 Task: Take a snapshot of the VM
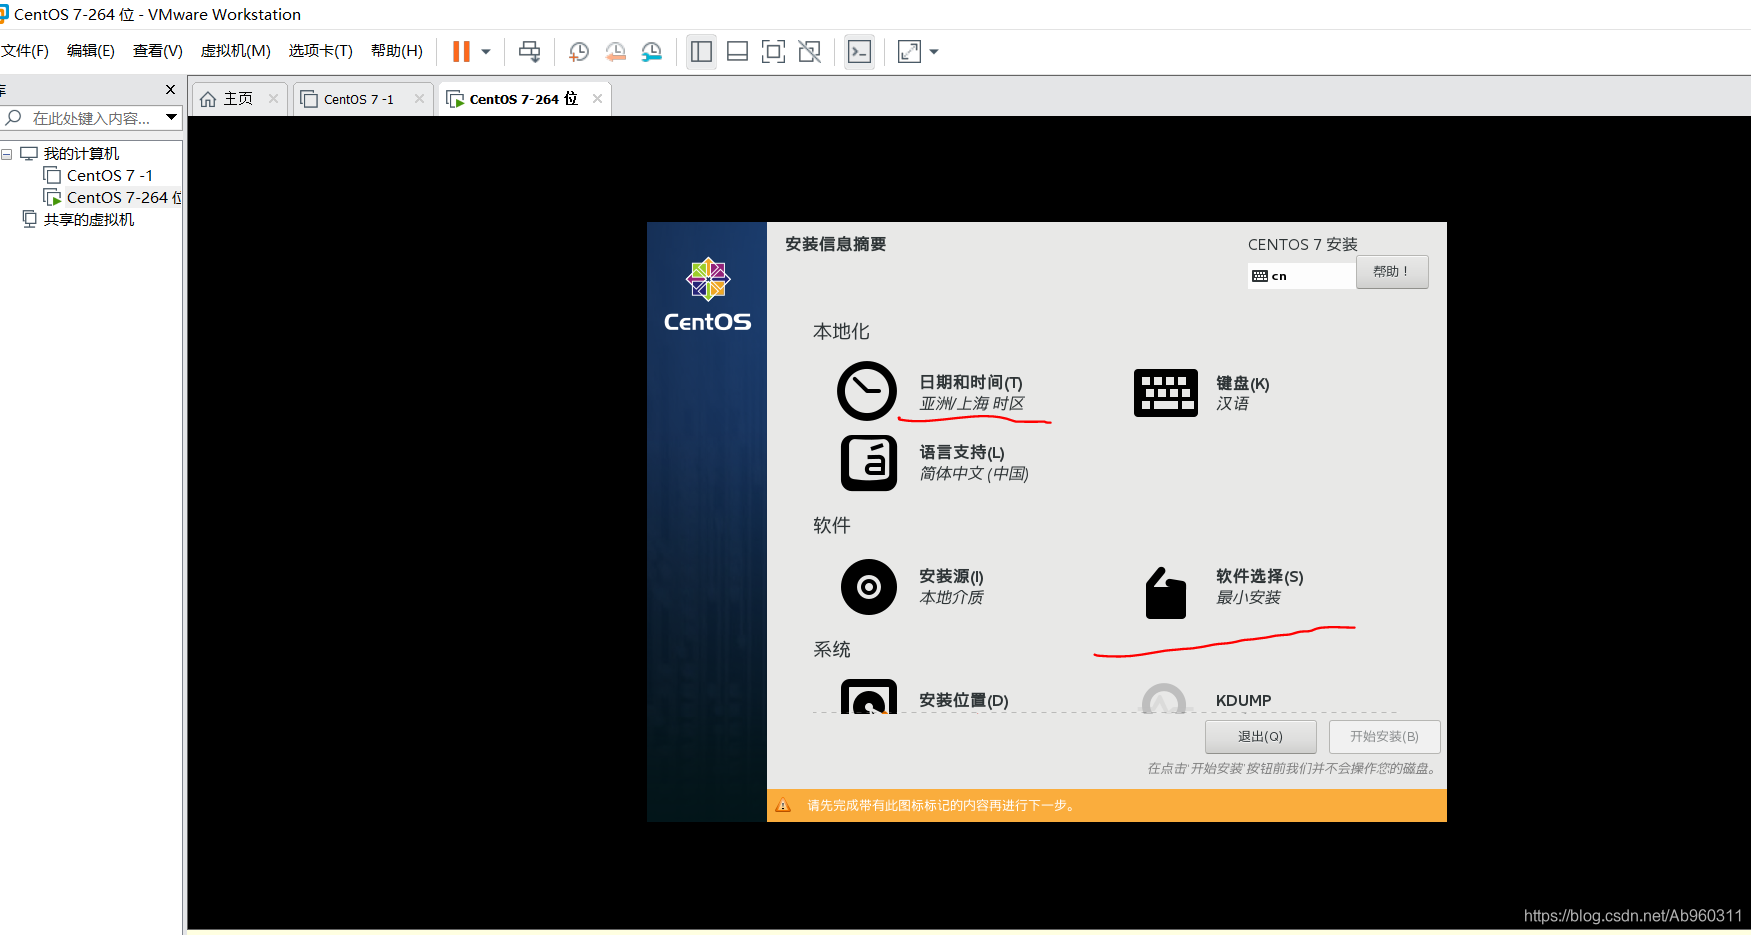579,51
